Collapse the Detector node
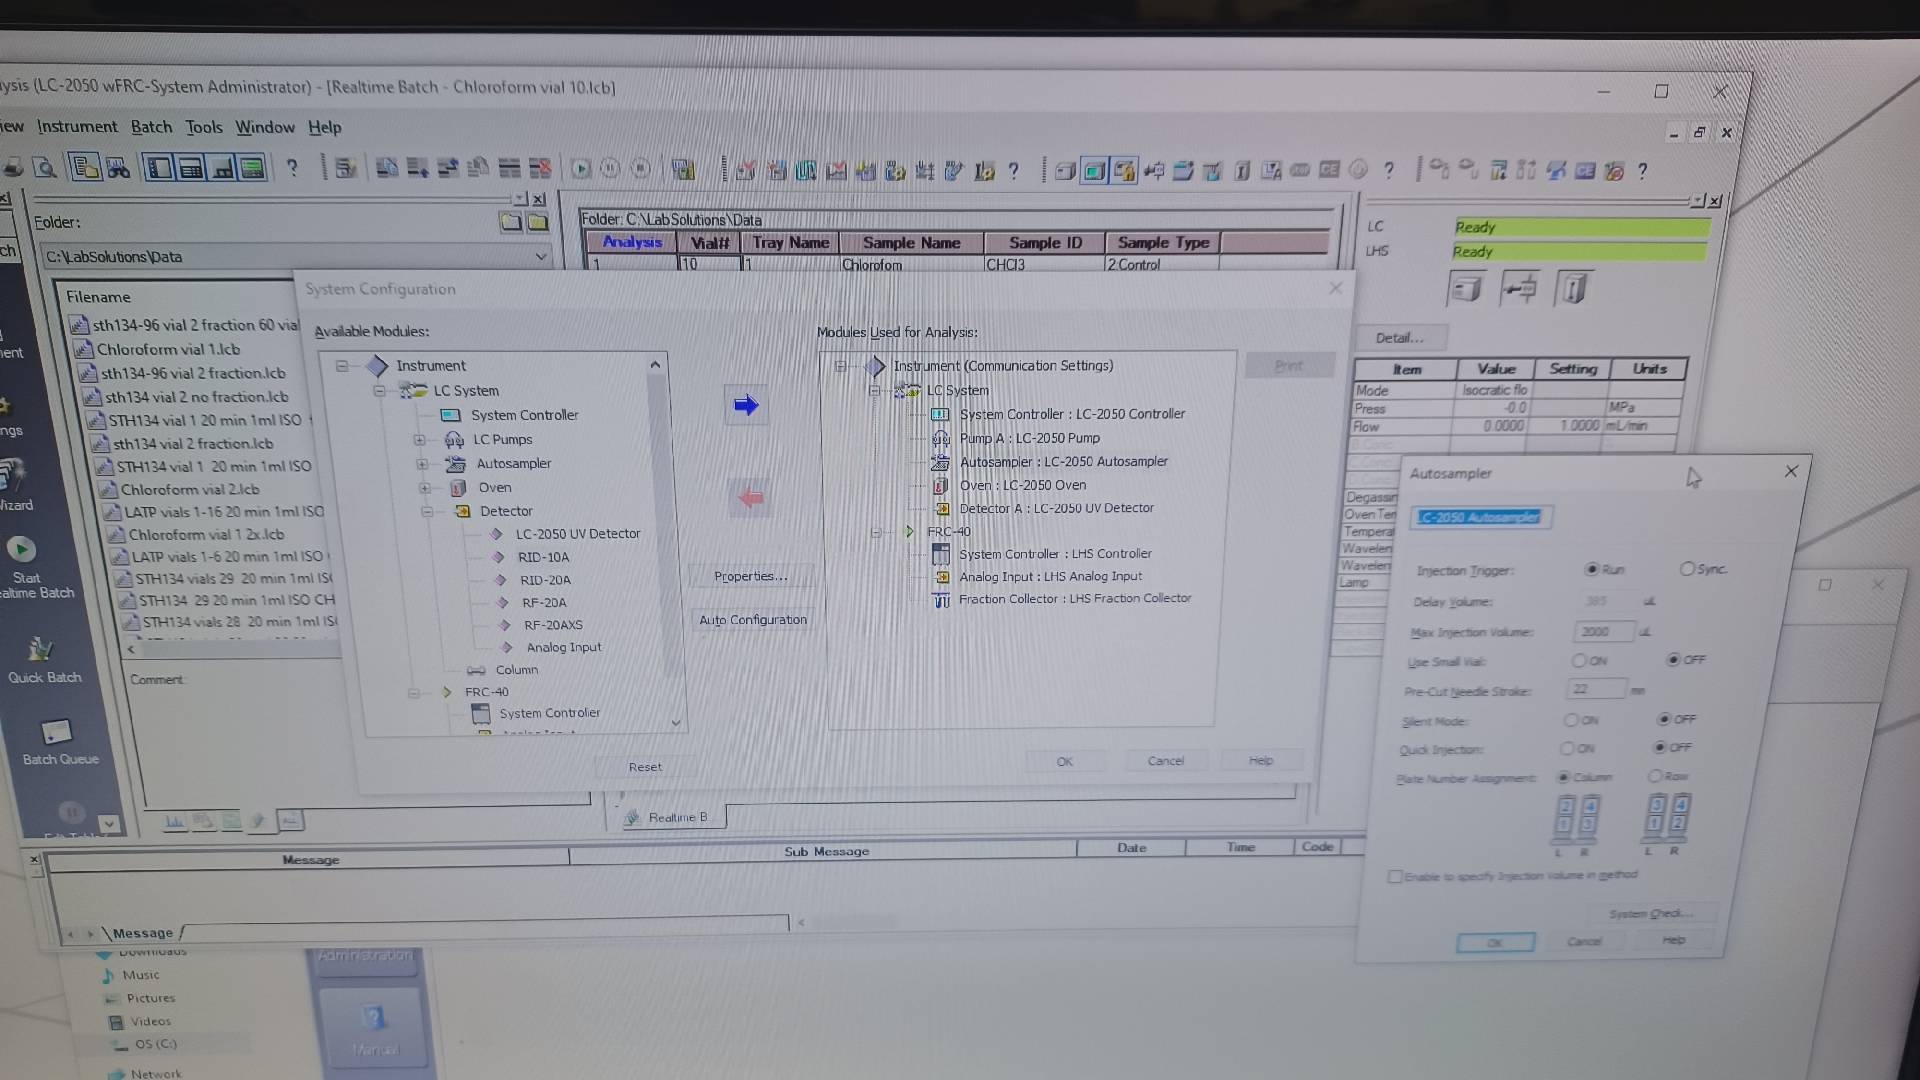This screenshot has width=1920, height=1080. tap(427, 511)
